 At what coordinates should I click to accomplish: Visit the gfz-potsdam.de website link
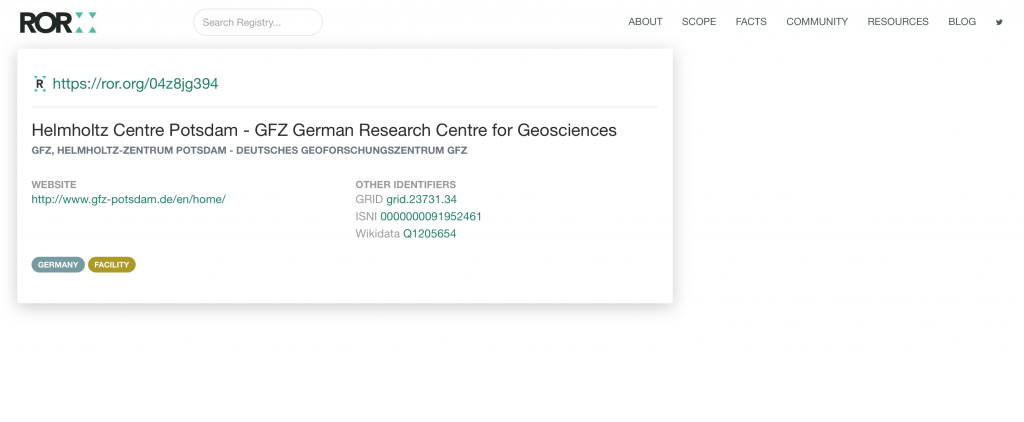128,199
